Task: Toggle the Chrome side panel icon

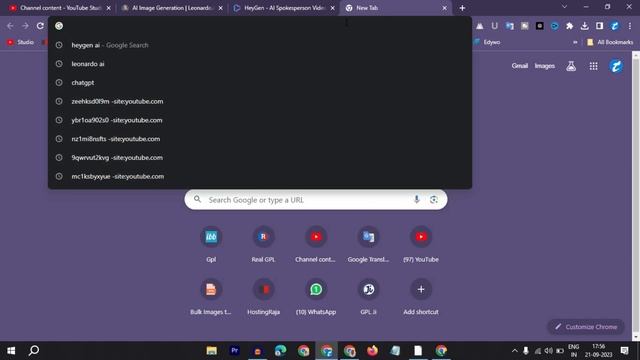Action: point(599,26)
